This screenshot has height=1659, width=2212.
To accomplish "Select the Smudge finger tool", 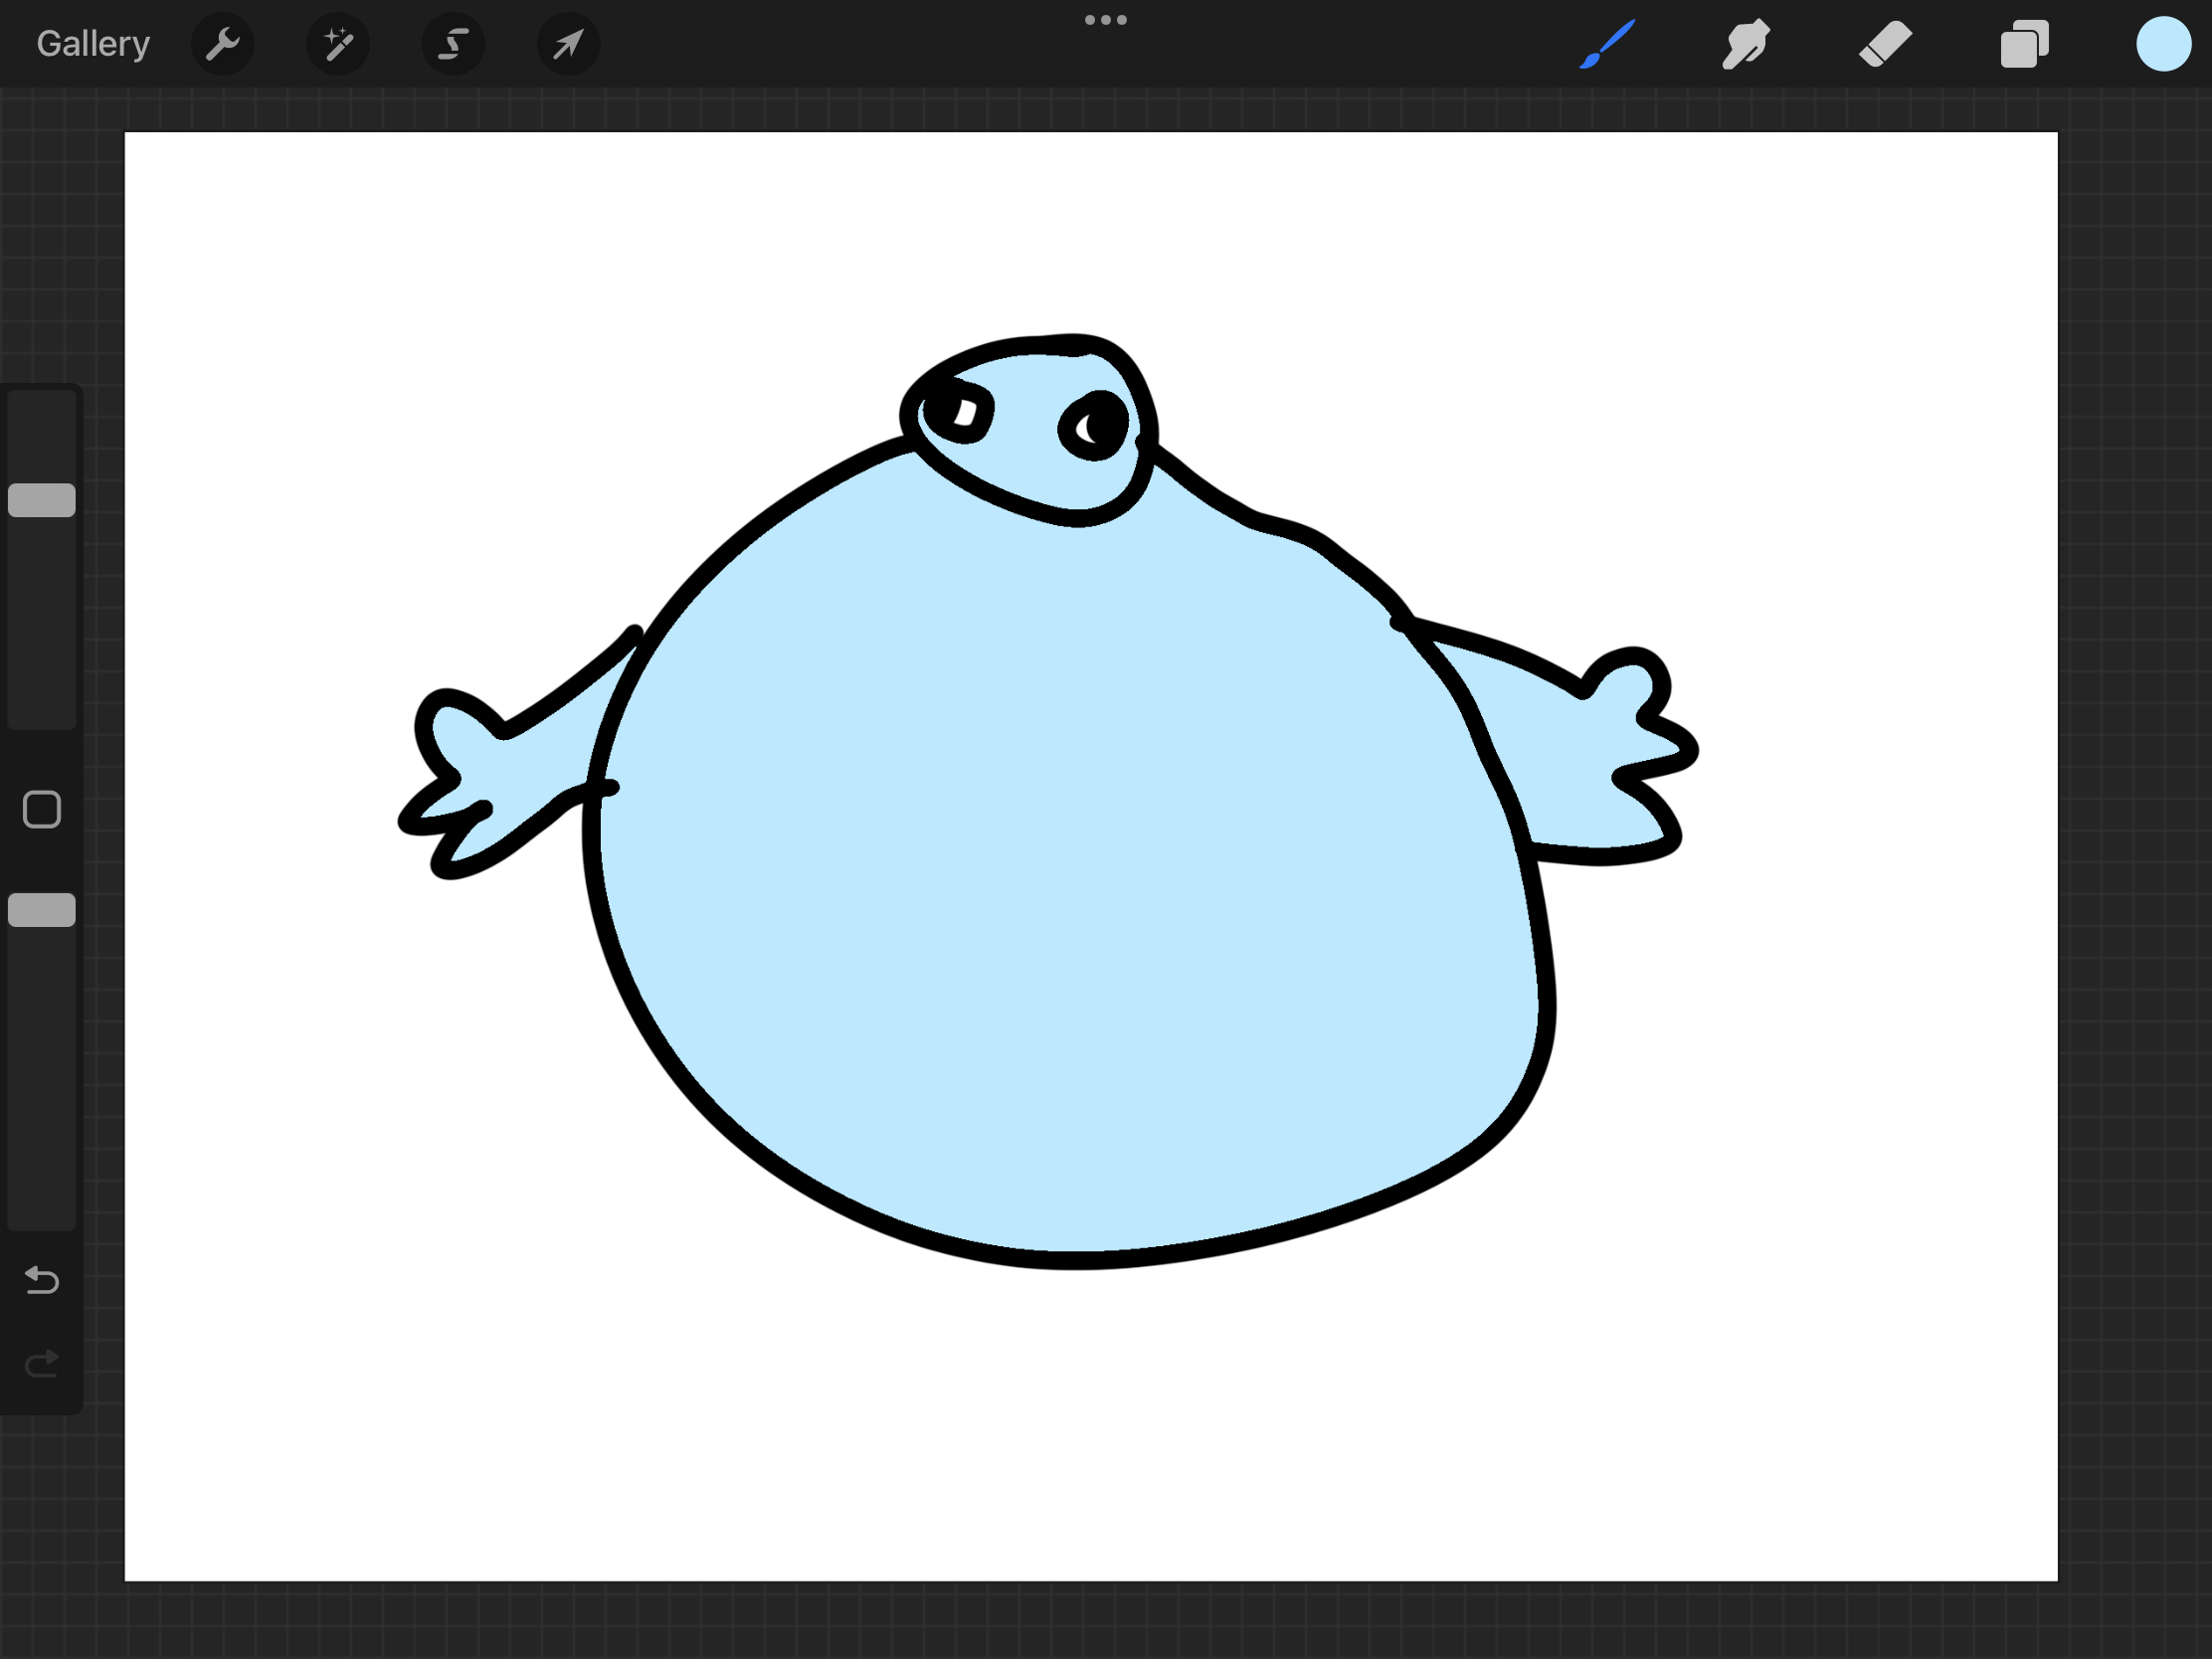I will pos(1746,44).
